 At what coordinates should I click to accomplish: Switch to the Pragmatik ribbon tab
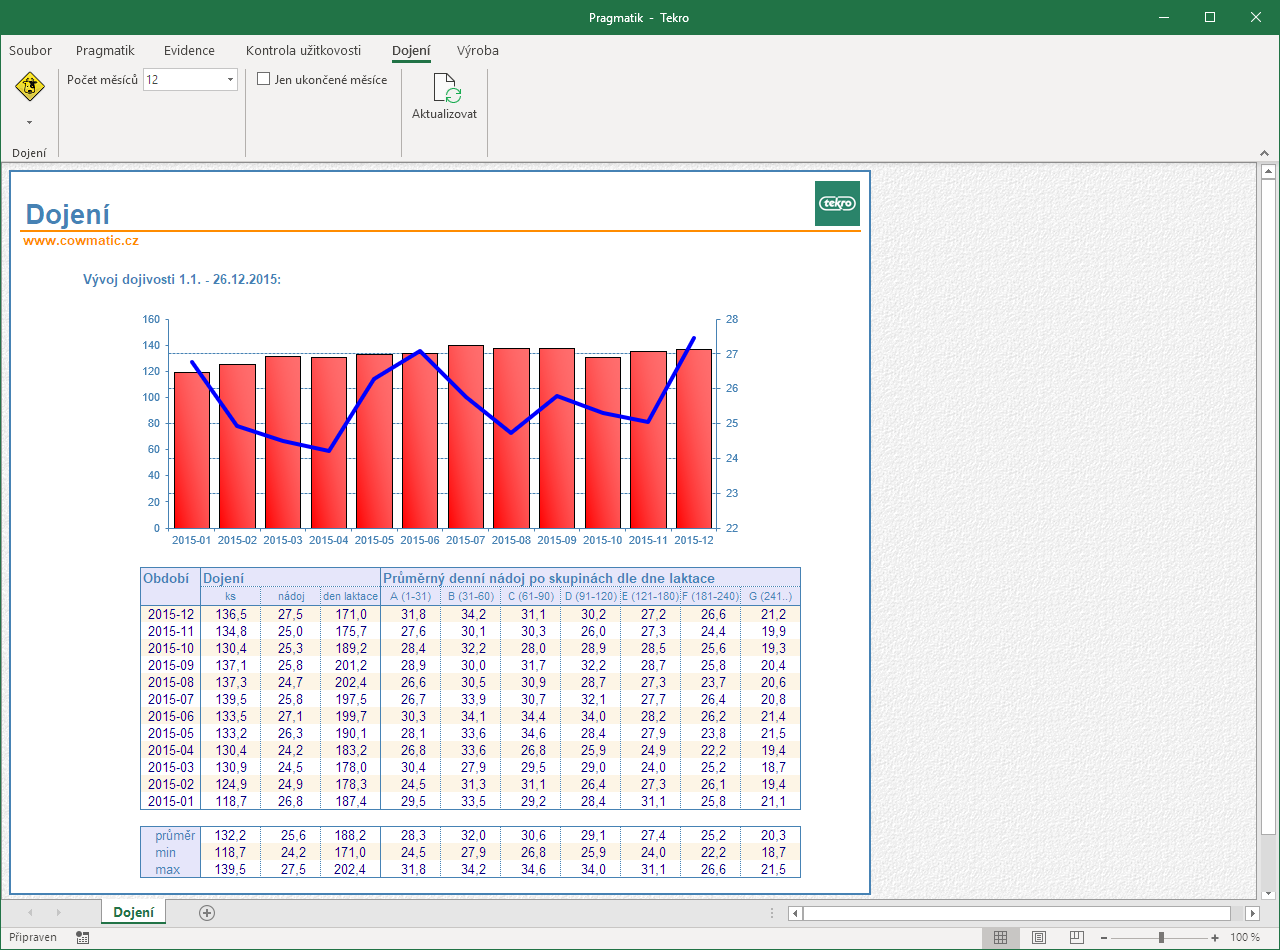[105, 50]
